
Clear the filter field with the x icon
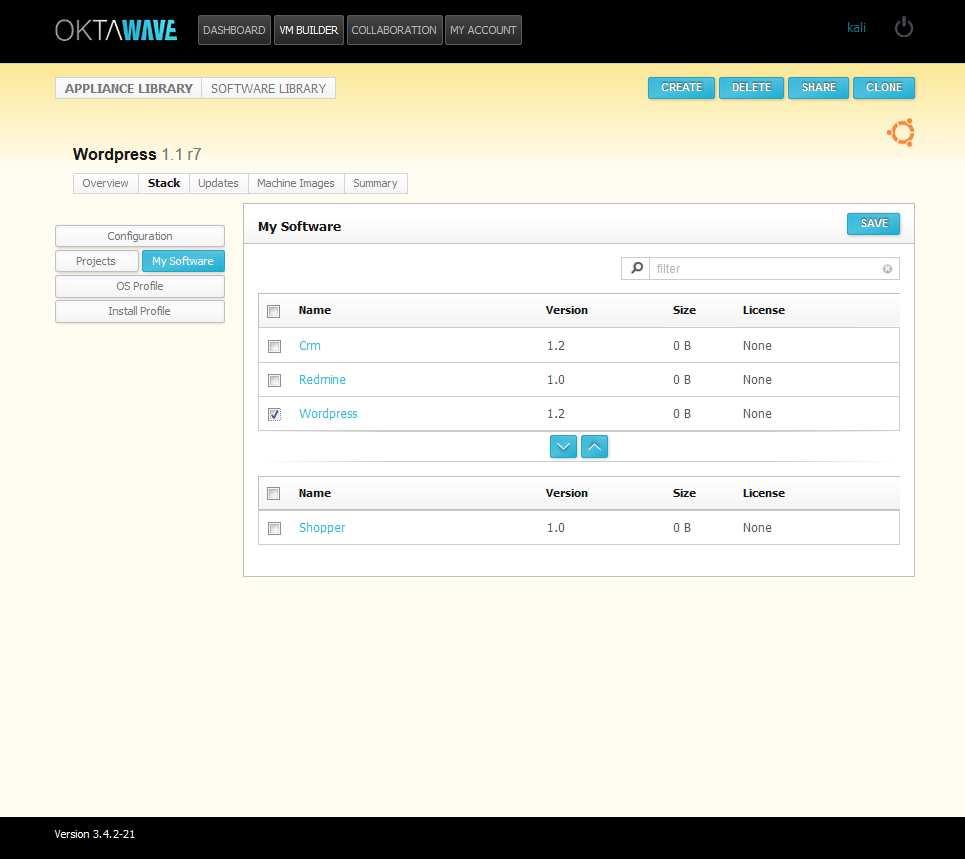[887, 268]
